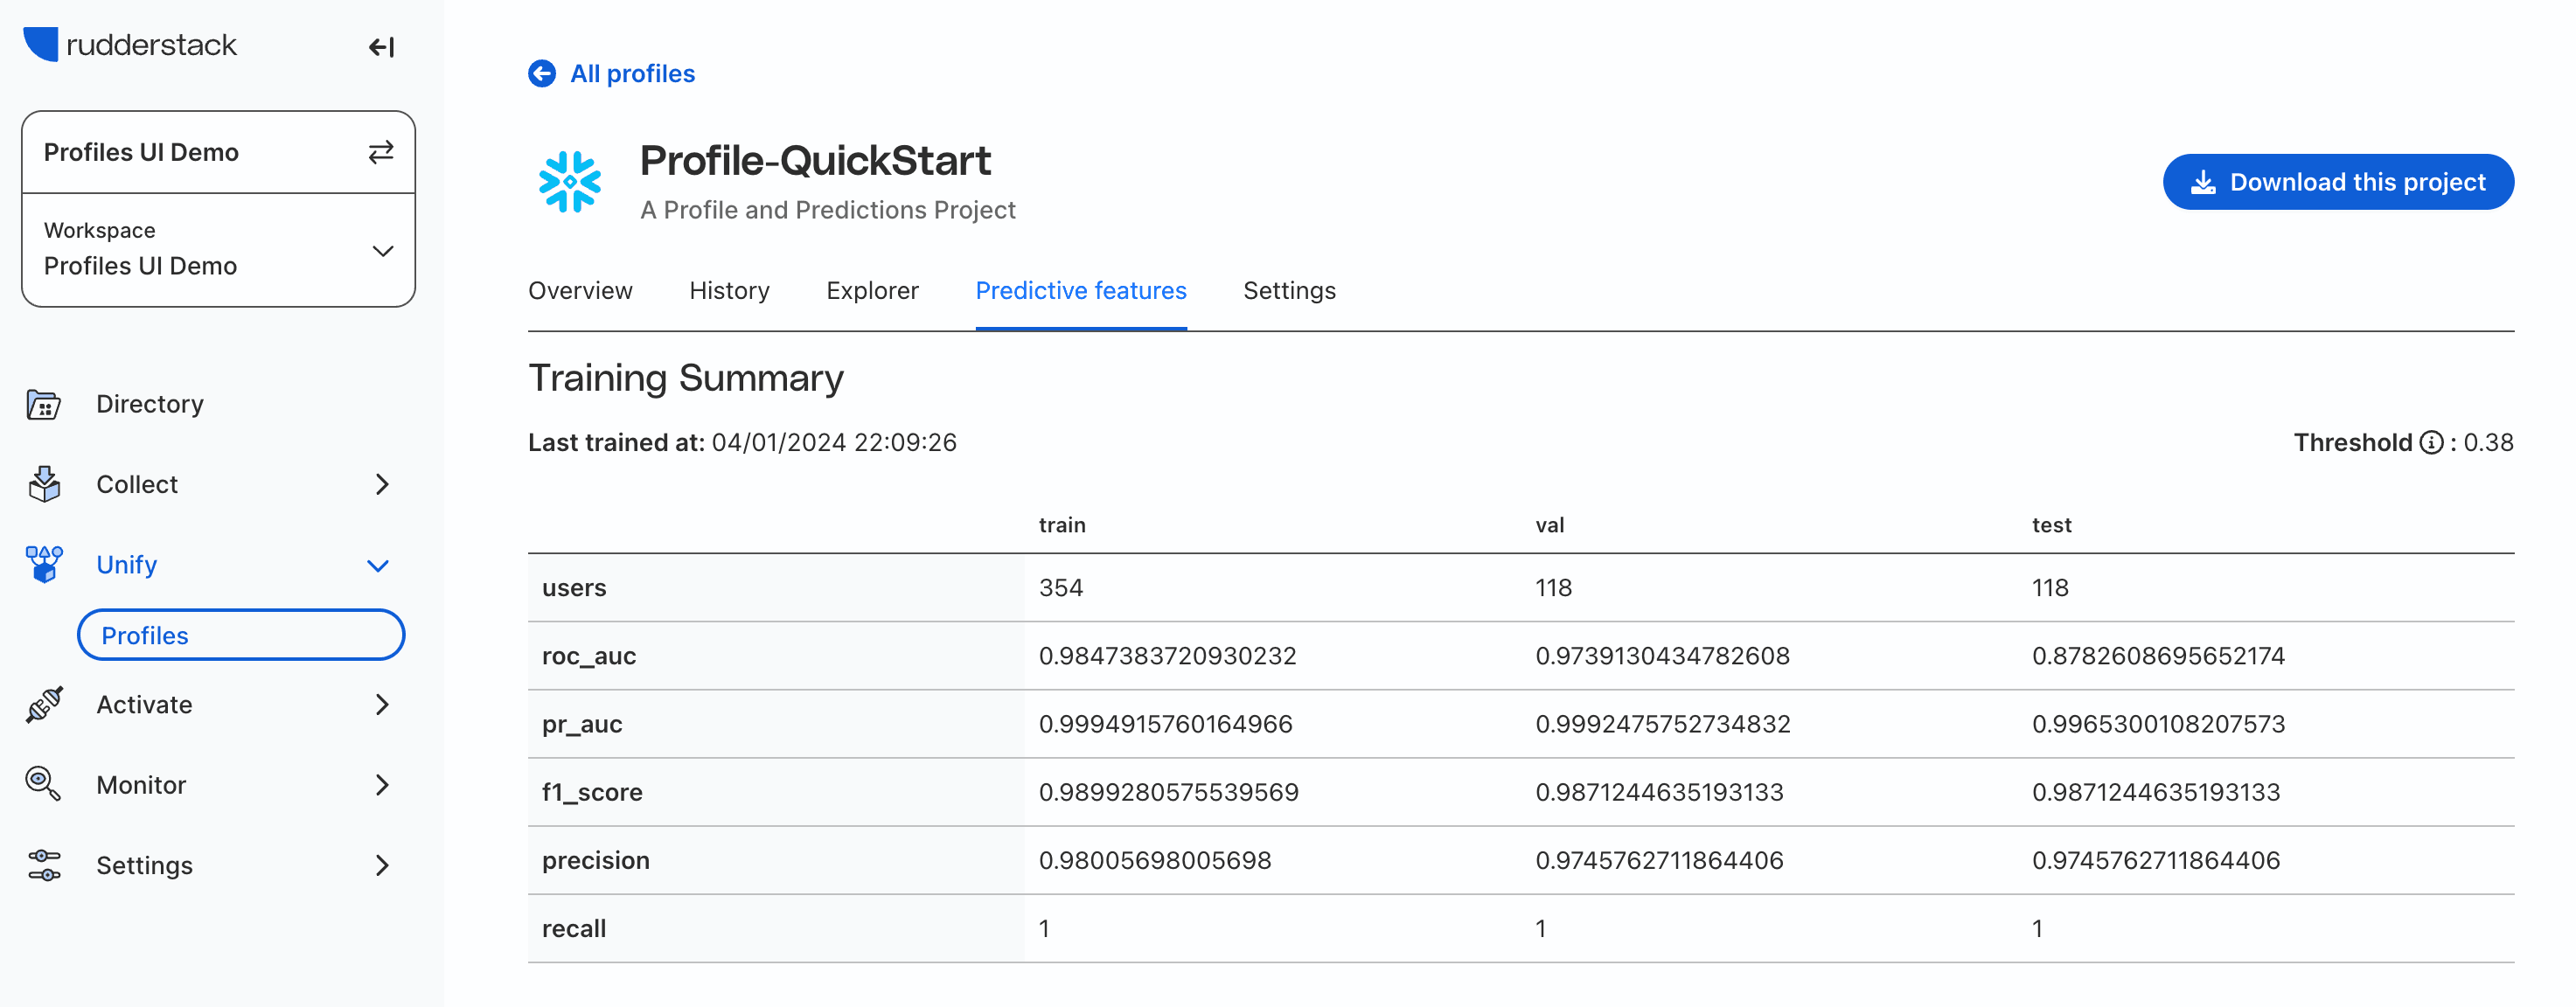This screenshot has width=2576, height=1007.
Task: Go back to All profiles link
Action: 632,74
